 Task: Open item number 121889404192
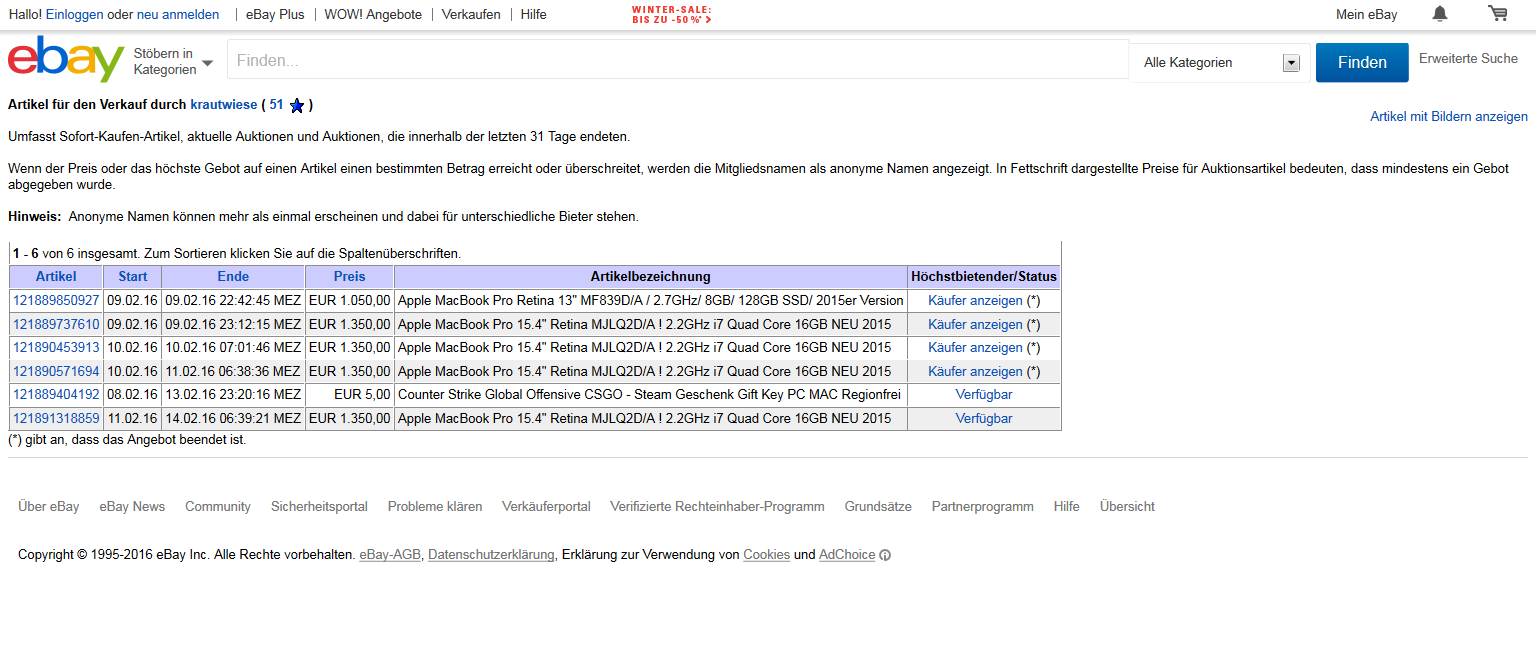[56, 395]
